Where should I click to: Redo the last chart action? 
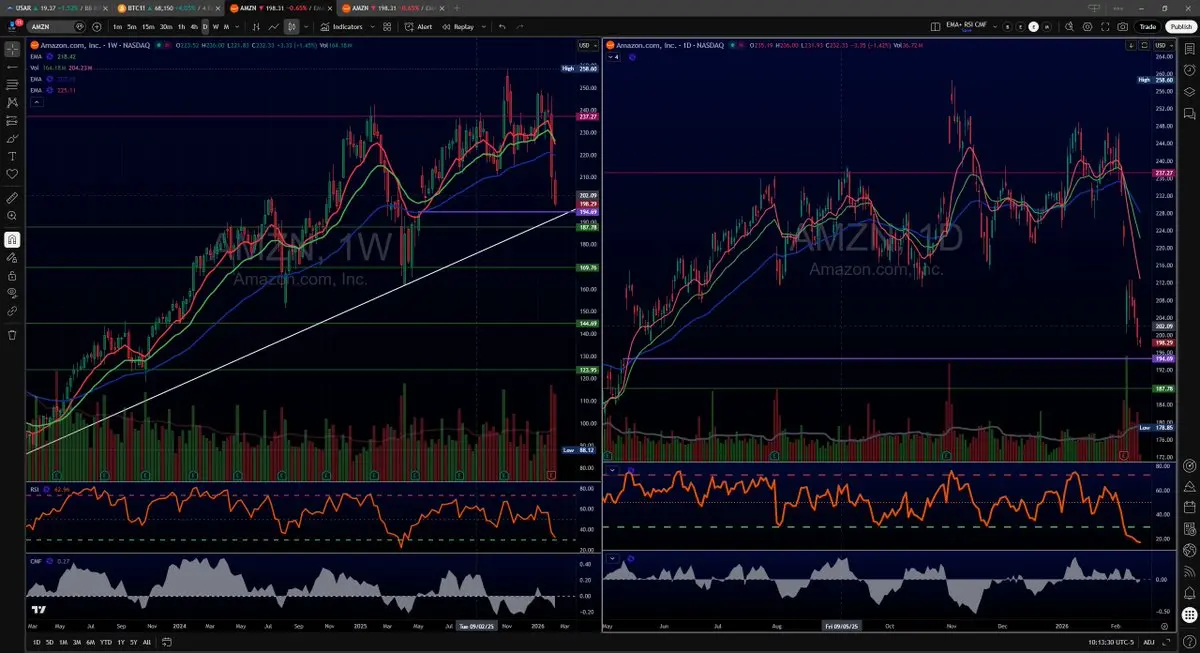[x=520, y=25]
